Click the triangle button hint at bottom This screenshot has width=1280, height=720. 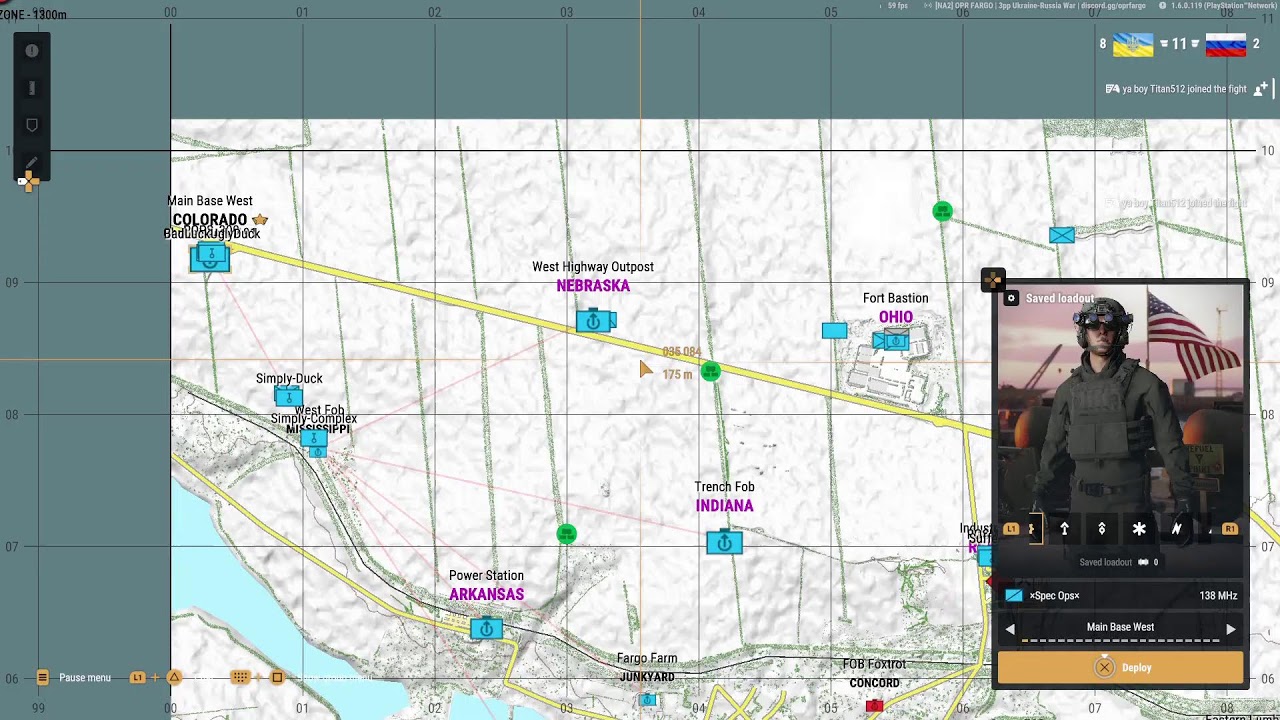pyautogui.click(x=174, y=677)
